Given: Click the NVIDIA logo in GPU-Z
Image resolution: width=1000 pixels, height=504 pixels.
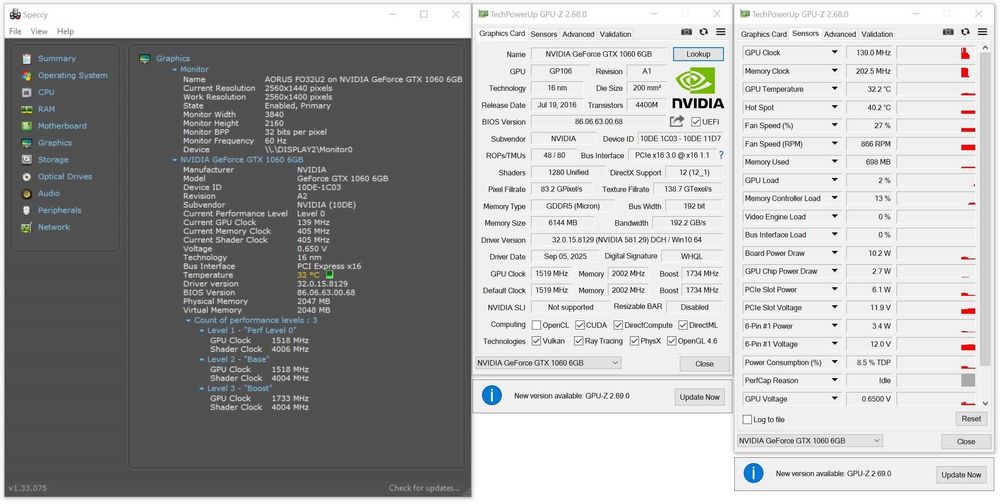Looking at the screenshot, I should pyautogui.click(x=698, y=88).
